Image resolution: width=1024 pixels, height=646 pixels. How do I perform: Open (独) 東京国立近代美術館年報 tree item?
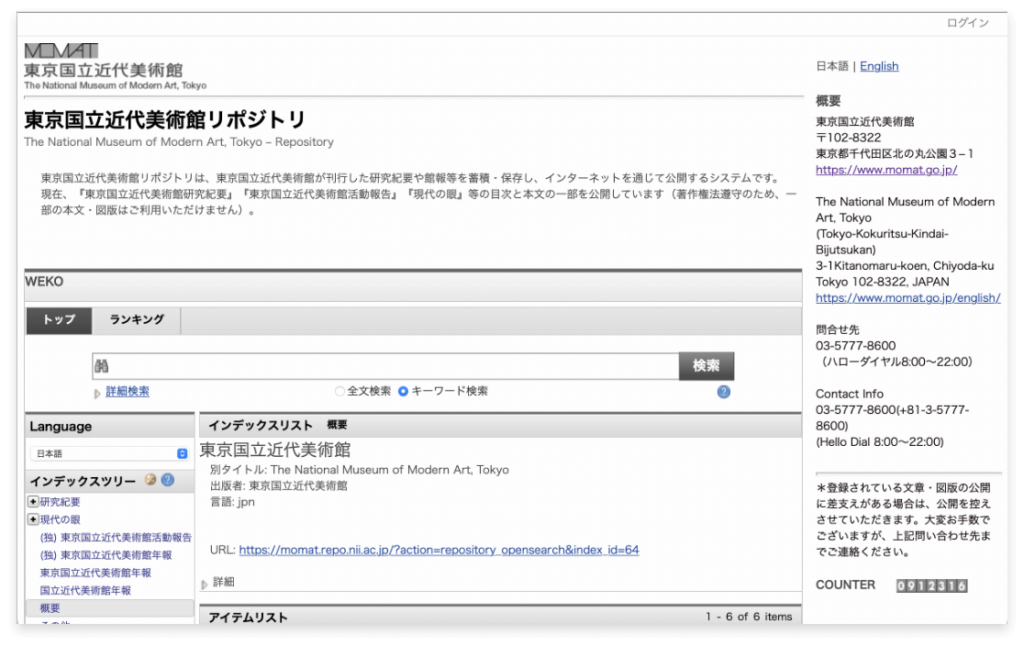click(x=106, y=555)
